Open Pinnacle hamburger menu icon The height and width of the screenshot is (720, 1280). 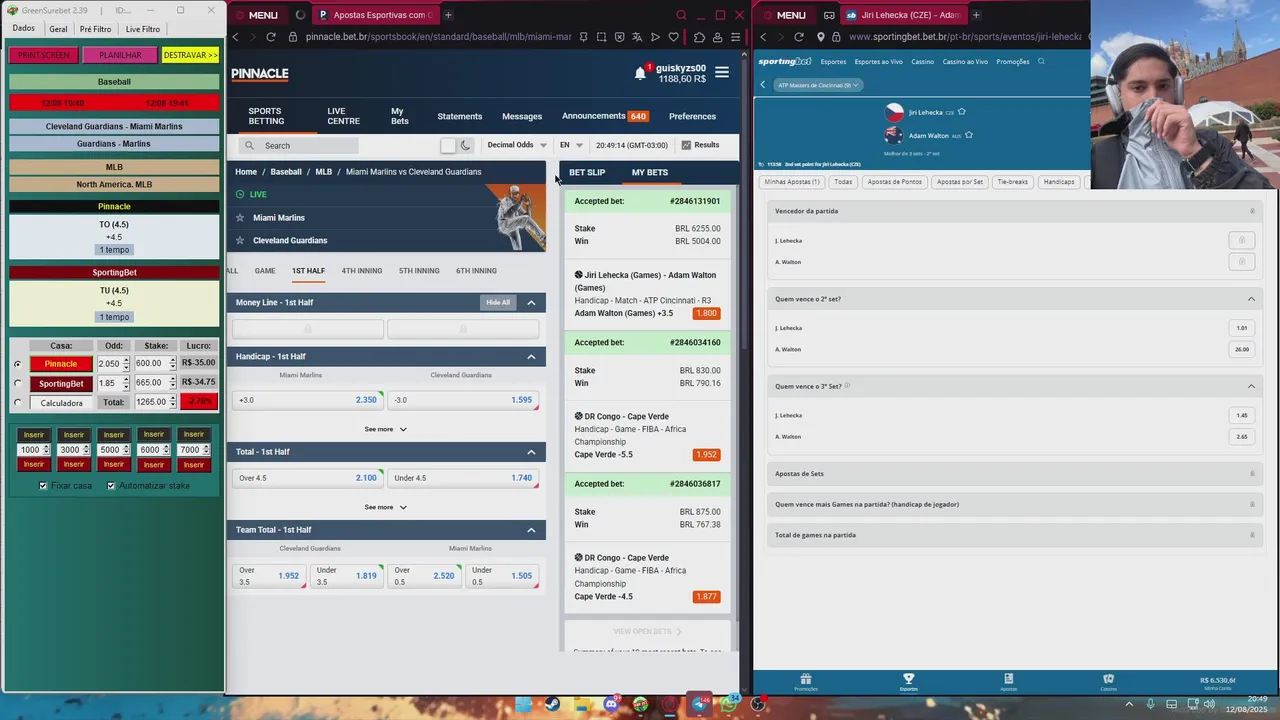click(722, 73)
